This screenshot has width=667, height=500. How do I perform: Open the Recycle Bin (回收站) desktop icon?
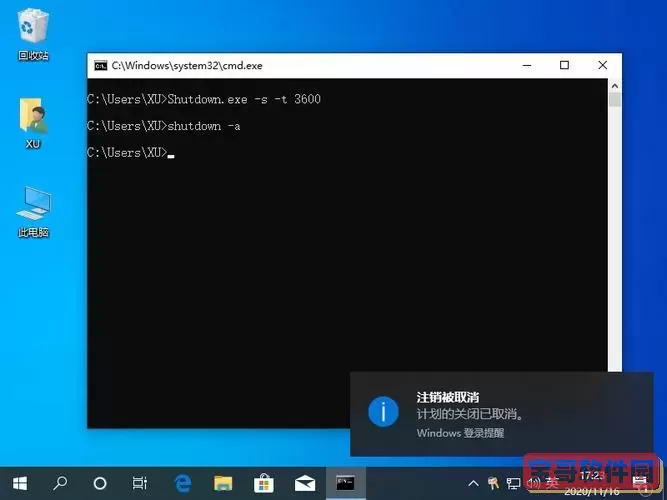[x=33, y=35]
